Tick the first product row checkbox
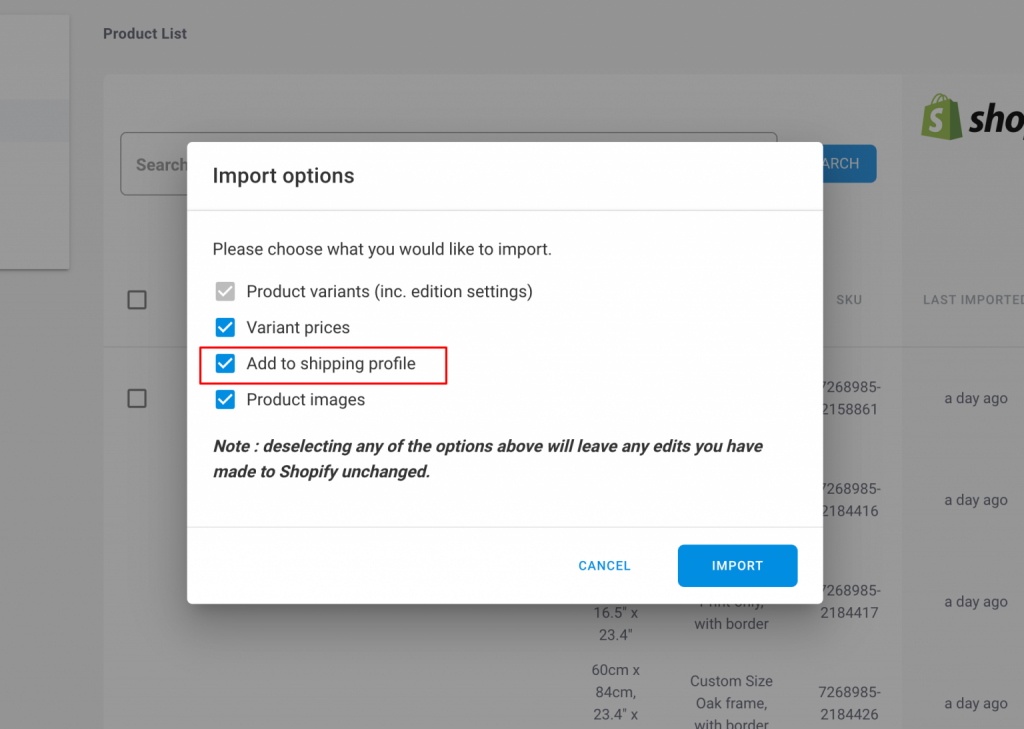Screen dimensions: 1024x729 pyautogui.click(x=137, y=398)
